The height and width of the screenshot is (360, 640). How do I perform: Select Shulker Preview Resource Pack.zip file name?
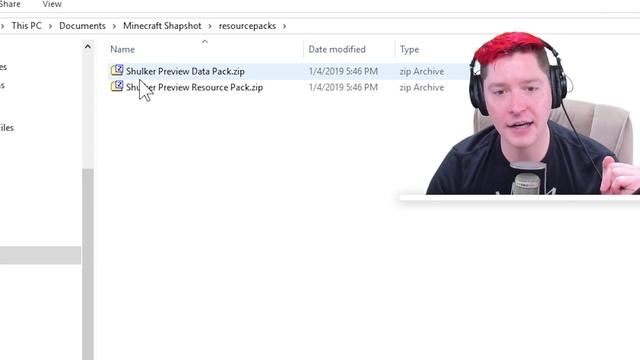click(x=194, y=87)
